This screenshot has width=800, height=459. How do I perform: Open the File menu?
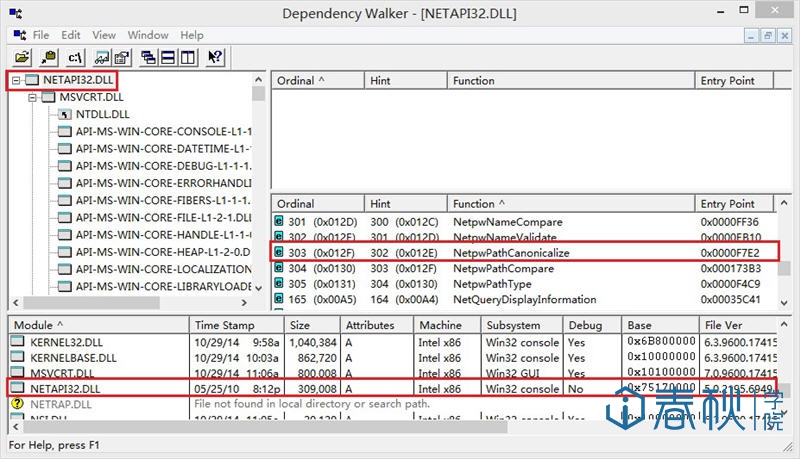pos(41,35)
